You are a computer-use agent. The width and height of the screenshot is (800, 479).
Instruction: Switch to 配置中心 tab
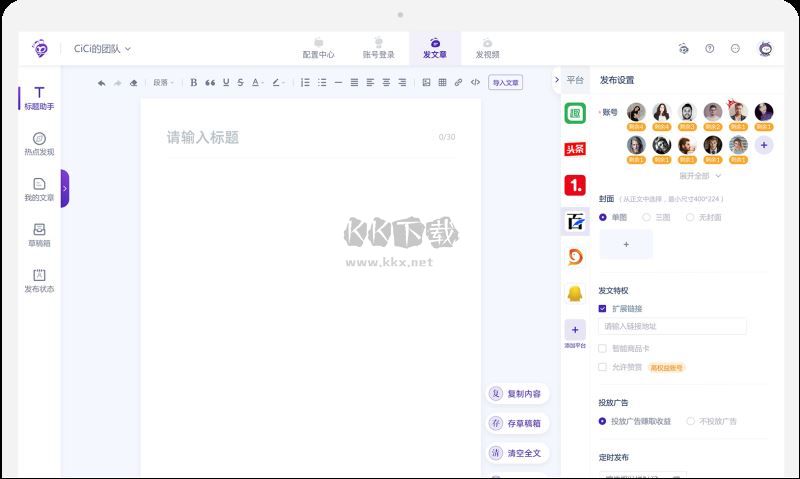(318, 48)
